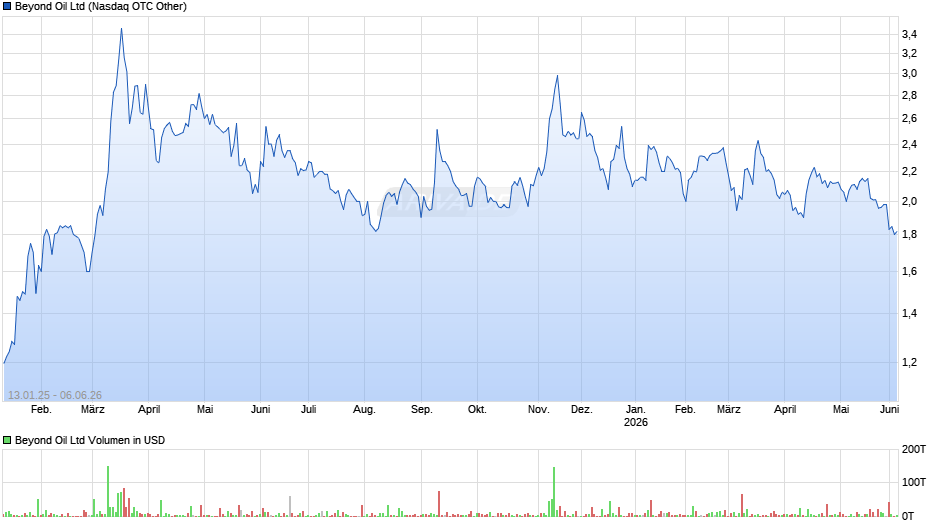Viewport: 940px width, 526px height.
Task: Click the price axis label 1,4
Action: pos(909,314)
